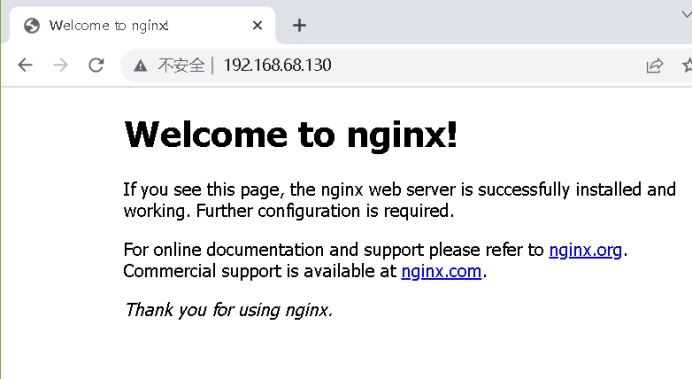Image resolution: width=693 pixels, height=379 pixels.
Task: Click the 'Further configuration is required.' sentence
Action: tap(325, 211)
